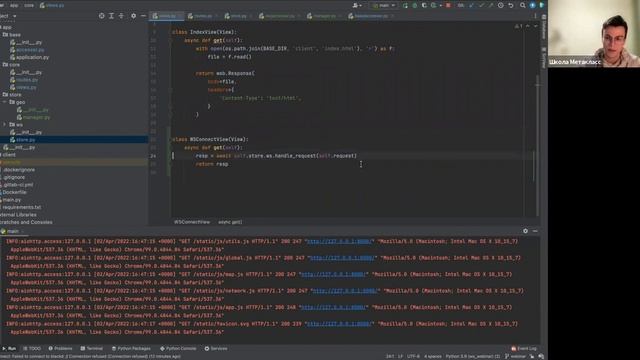Select Dockerfile in the project tree
The image size is (640, 360).
(15, 192)
